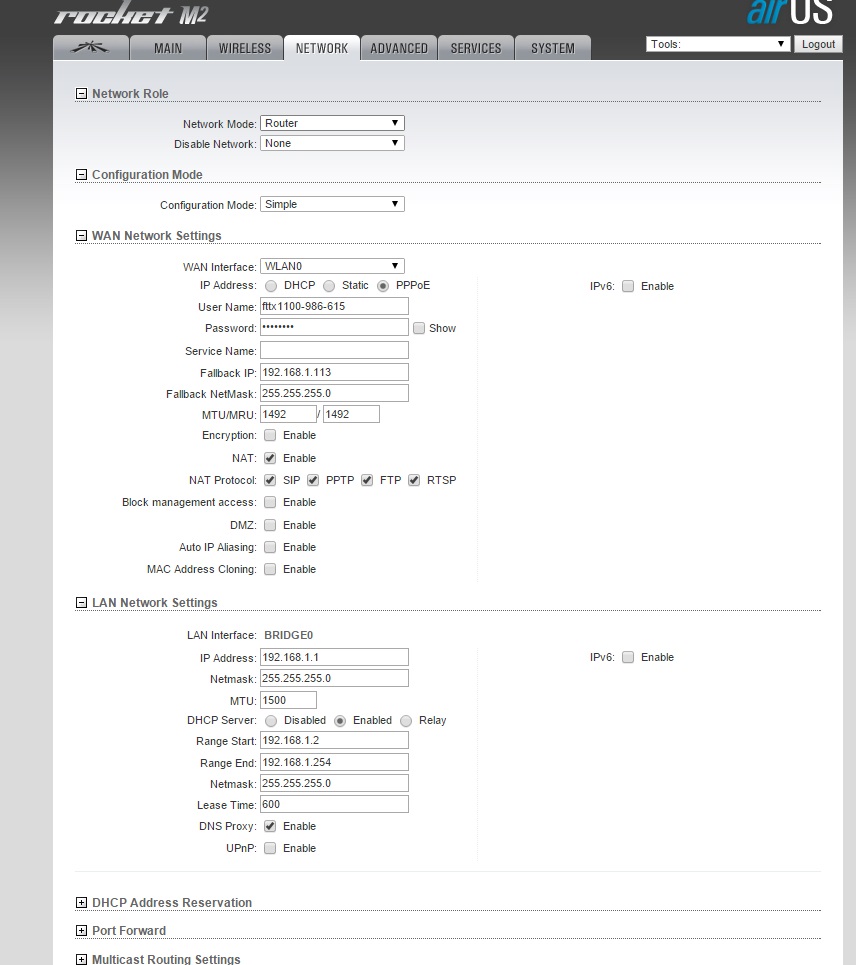Collapse the Network Role section
Screen dimensions: 856x965
81,94
